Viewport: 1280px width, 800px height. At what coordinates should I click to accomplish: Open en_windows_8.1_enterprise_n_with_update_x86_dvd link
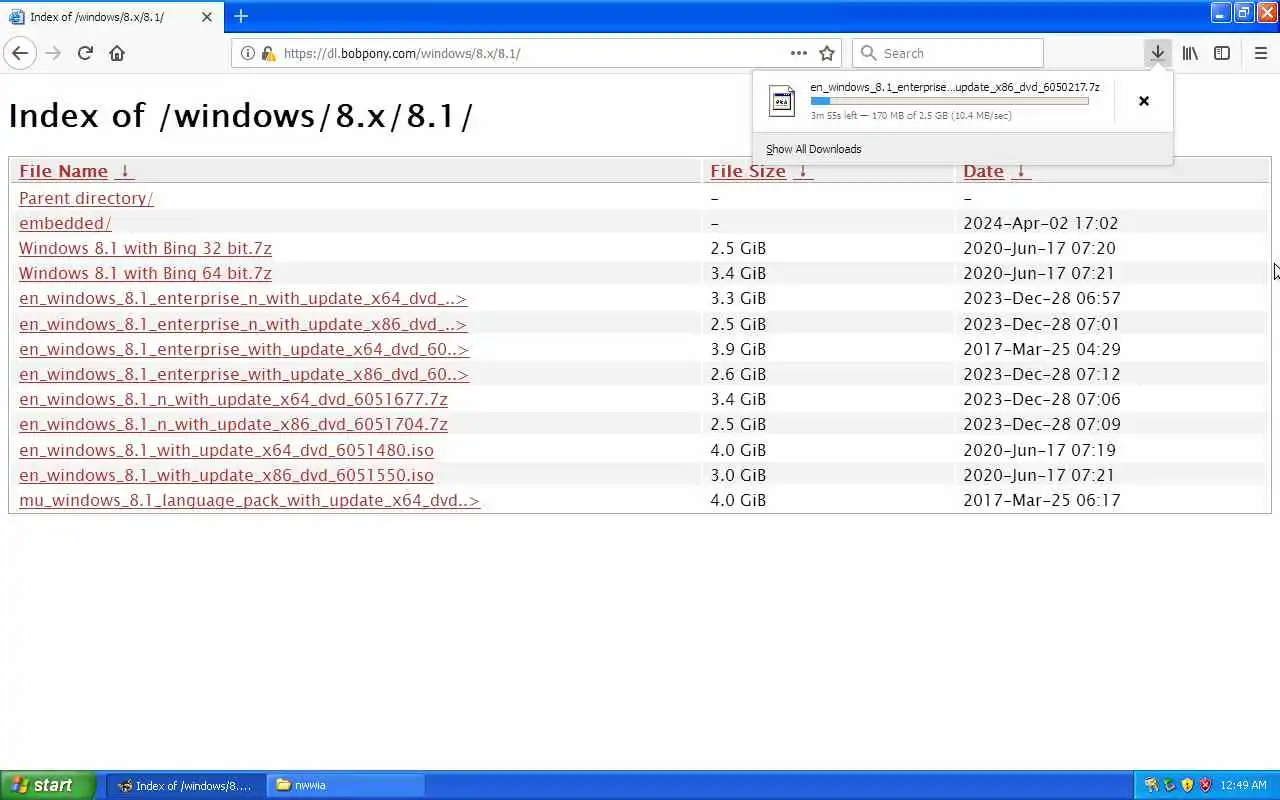coord(243,324)
